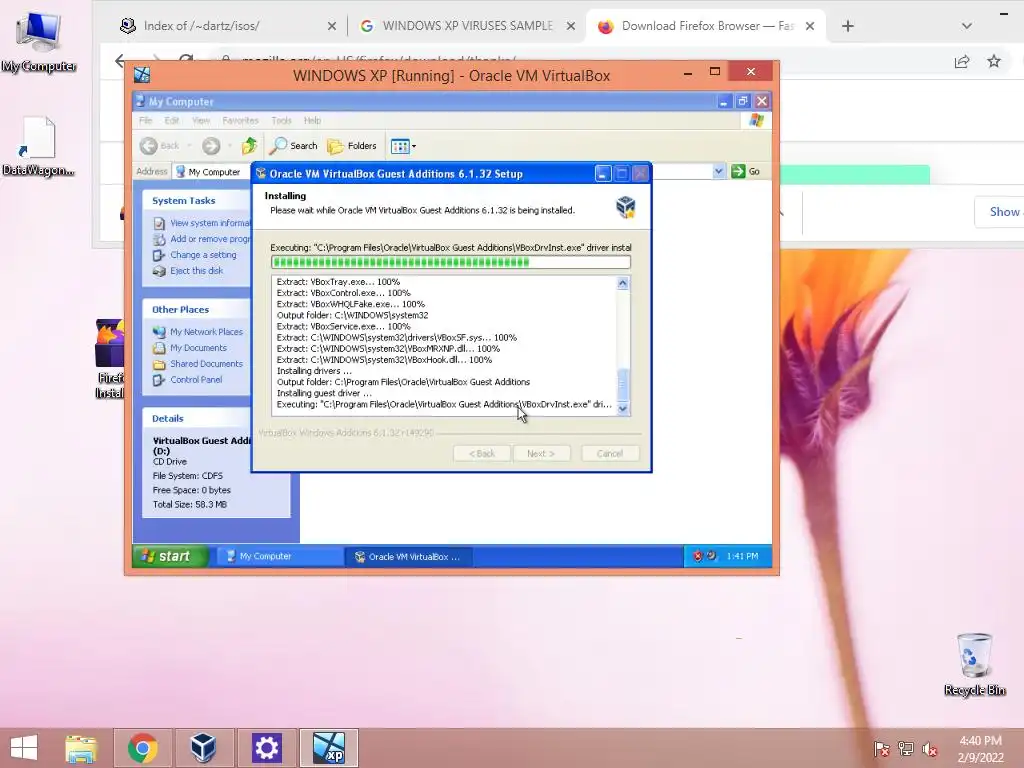Image resolution: width=1024 pixels, height=768 pixels.
Task: Open the Help menu in My Computer
Action: point(312,120)
